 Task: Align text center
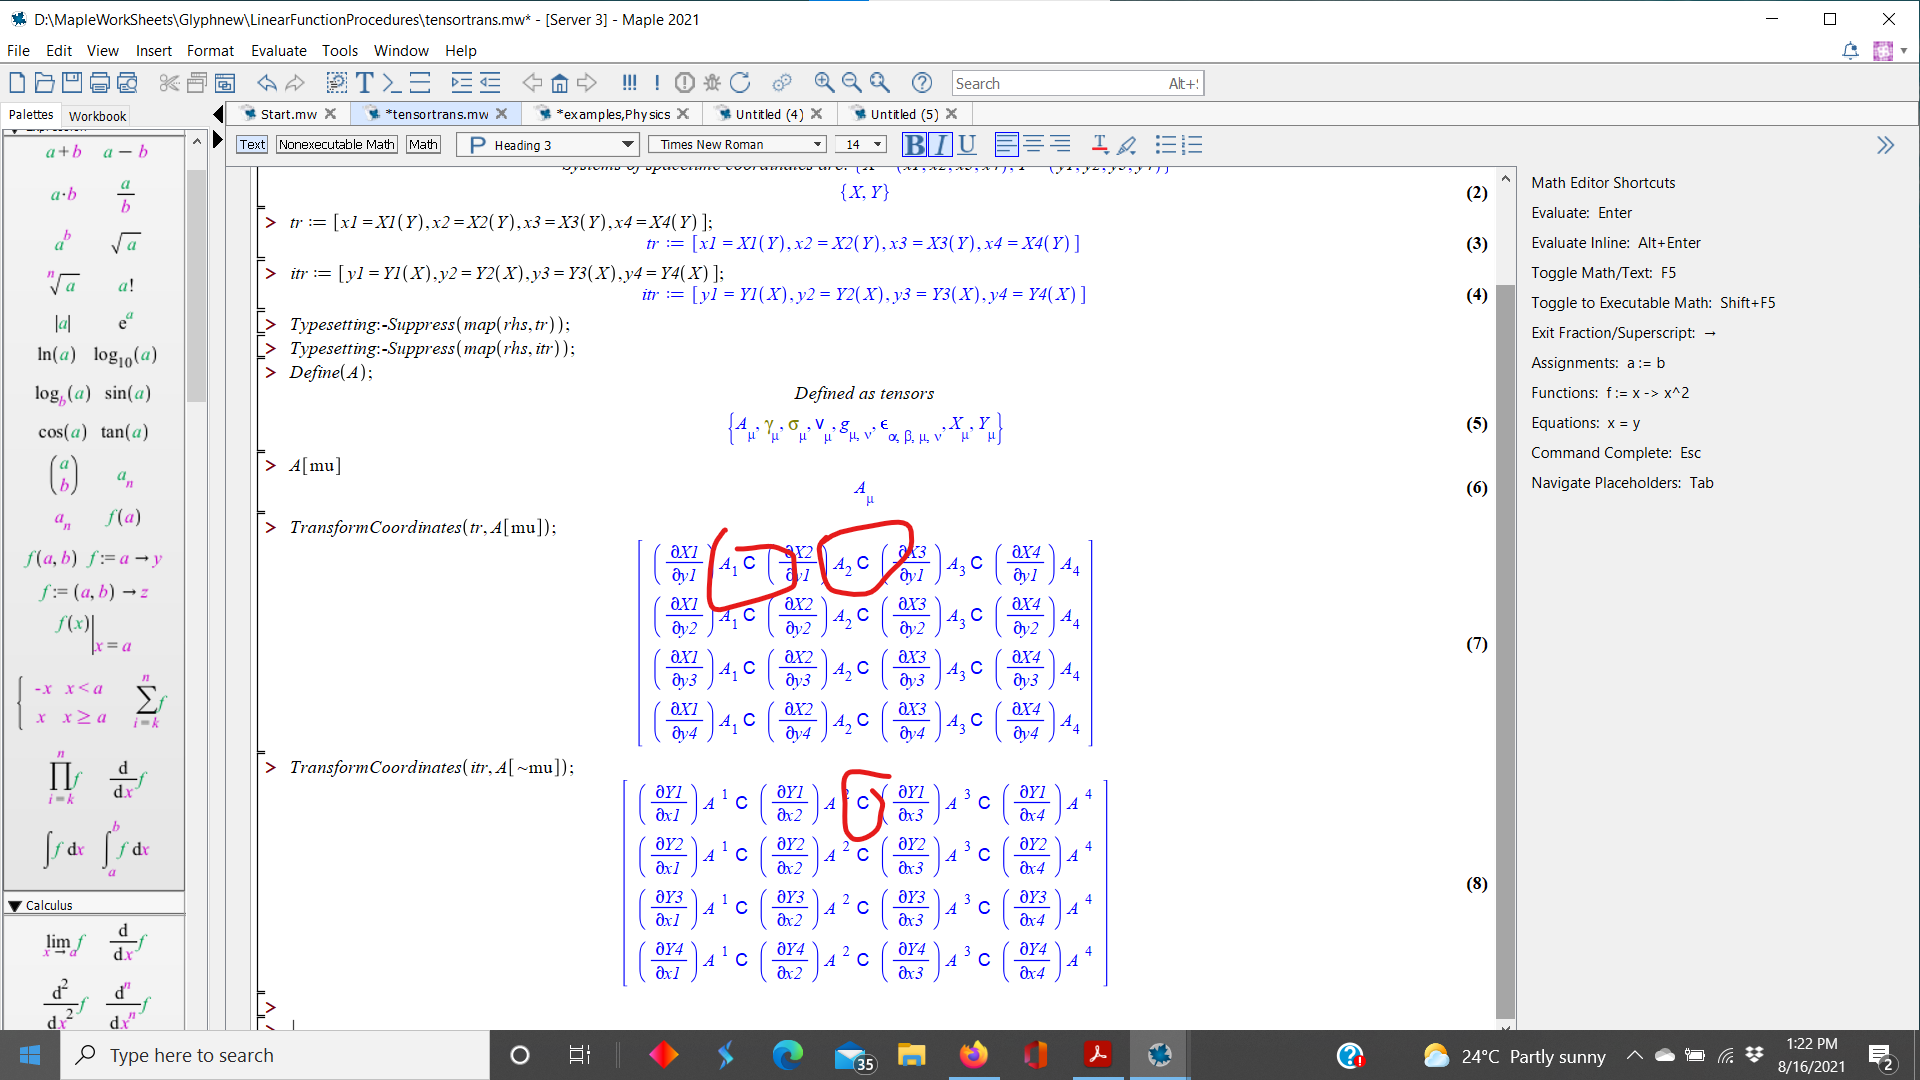pyautogui.click(x=1033, y=145)
